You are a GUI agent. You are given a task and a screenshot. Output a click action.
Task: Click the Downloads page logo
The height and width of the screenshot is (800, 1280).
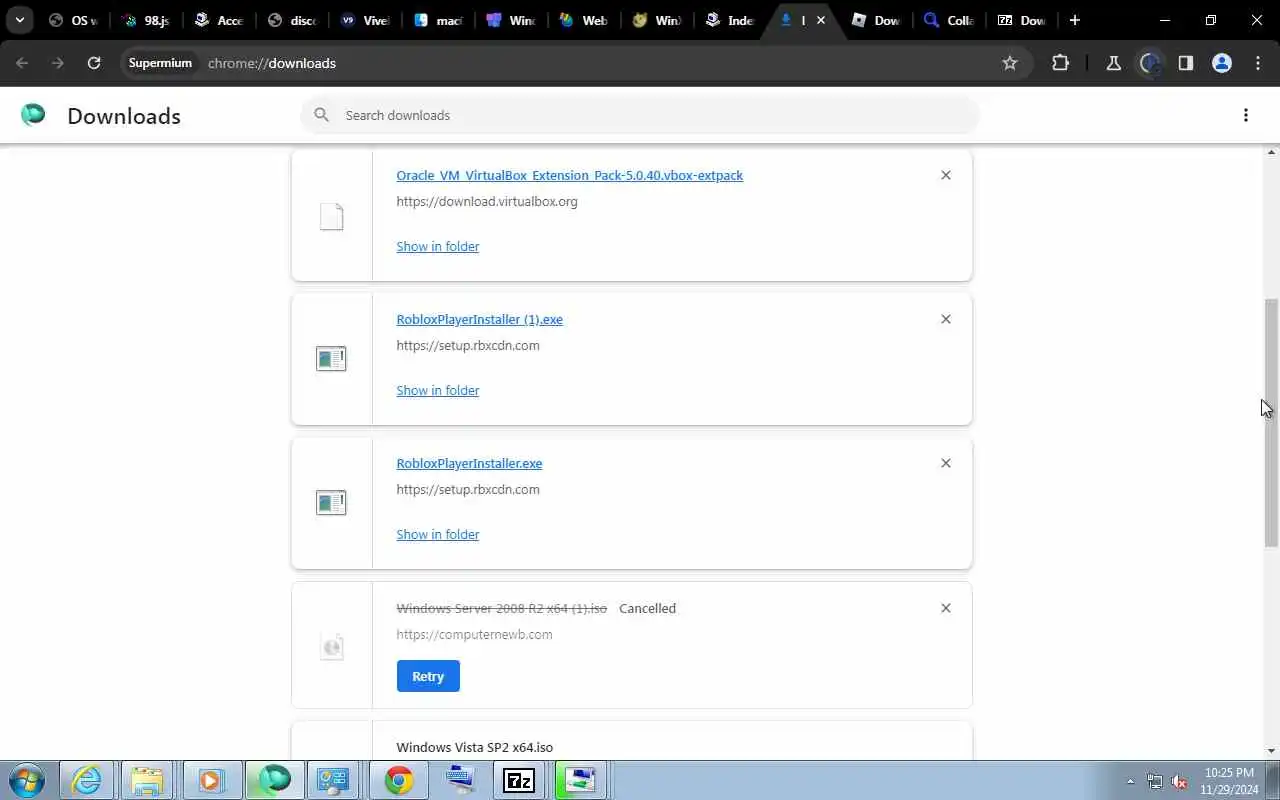point(33,115)
